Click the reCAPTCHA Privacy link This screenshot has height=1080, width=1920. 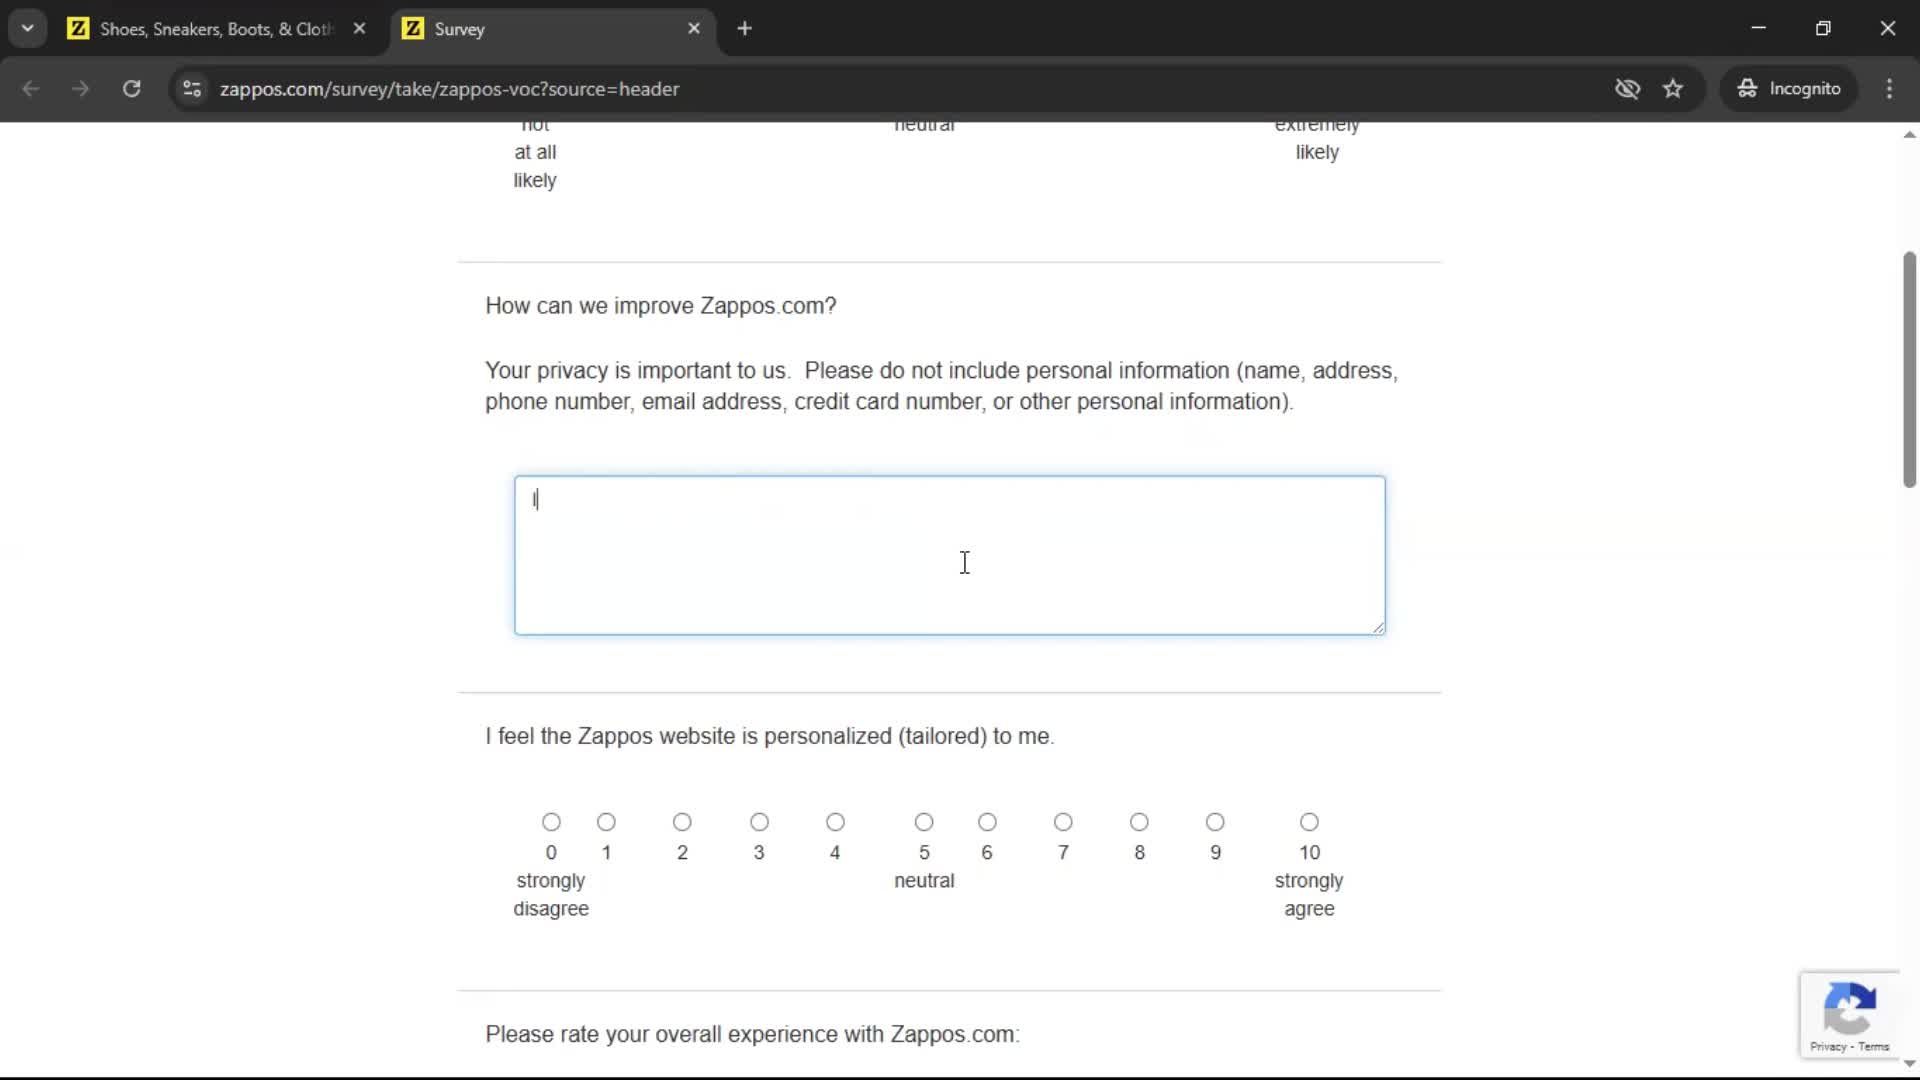[1828, 1047]
